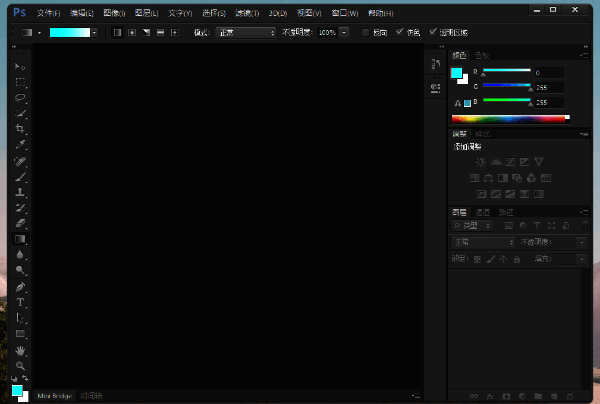Select the Hand tool

click(20, 351)
